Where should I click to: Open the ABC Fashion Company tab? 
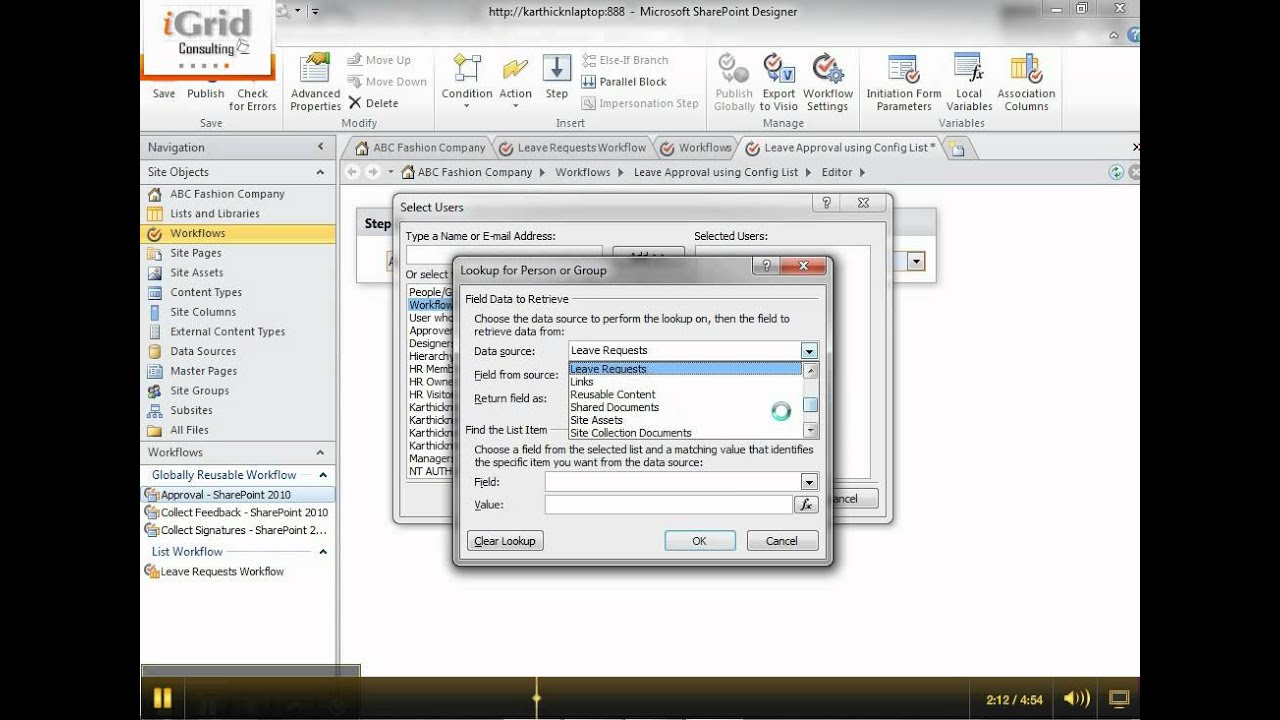click(x=419, y=148)
